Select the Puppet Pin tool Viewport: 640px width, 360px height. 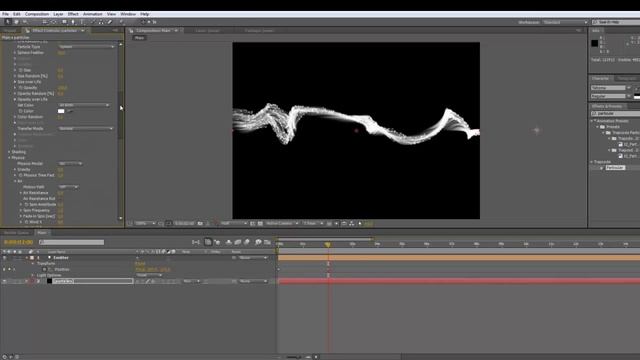(122, 22)
